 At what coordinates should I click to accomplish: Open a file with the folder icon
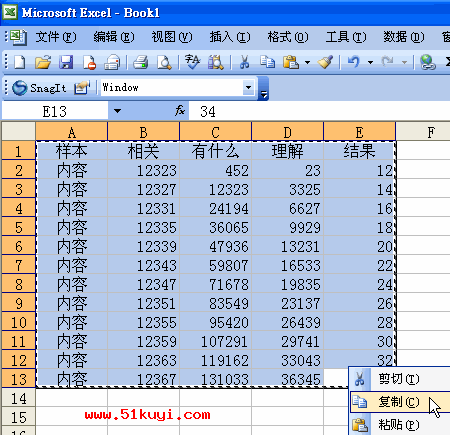(43, 62)
